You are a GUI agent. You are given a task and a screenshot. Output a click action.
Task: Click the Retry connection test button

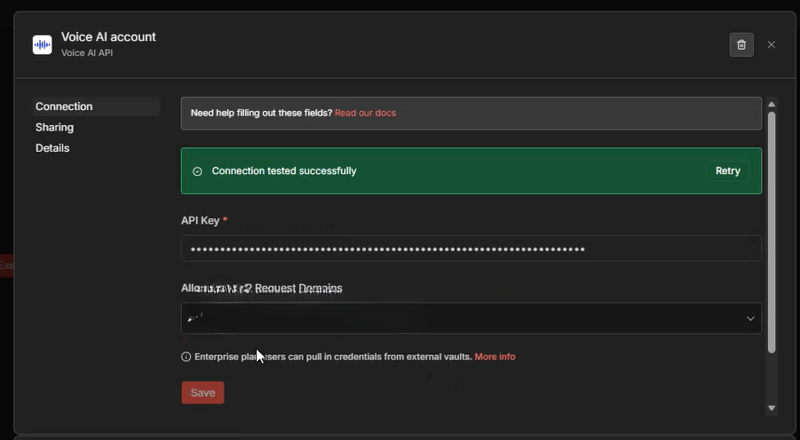point(728,171)
